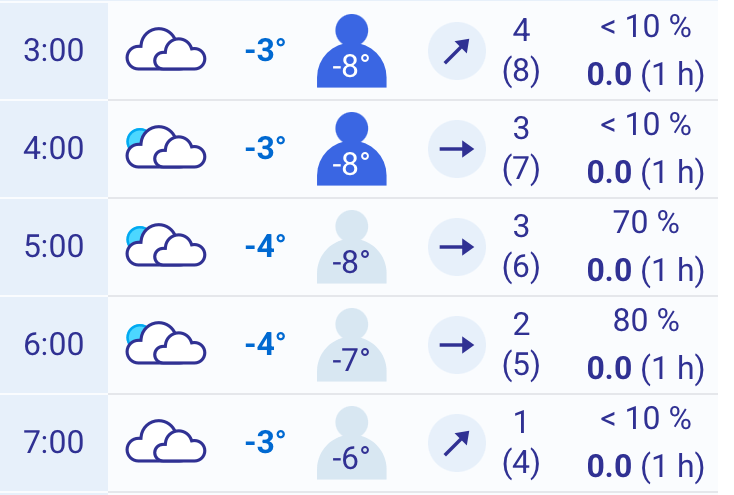The image size is (734, 495).
Task: Select the 3:00 hour row label
Action: click(54, 50)
